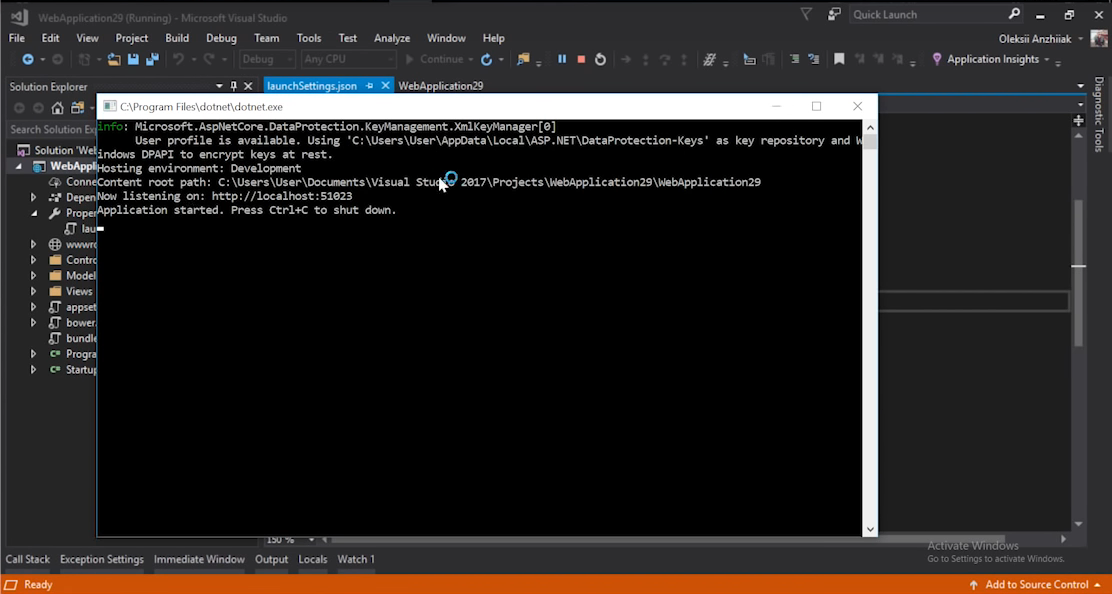Open the Immediate Window tab
This screenshot has height=594, width=1112.
coord(199,559)
